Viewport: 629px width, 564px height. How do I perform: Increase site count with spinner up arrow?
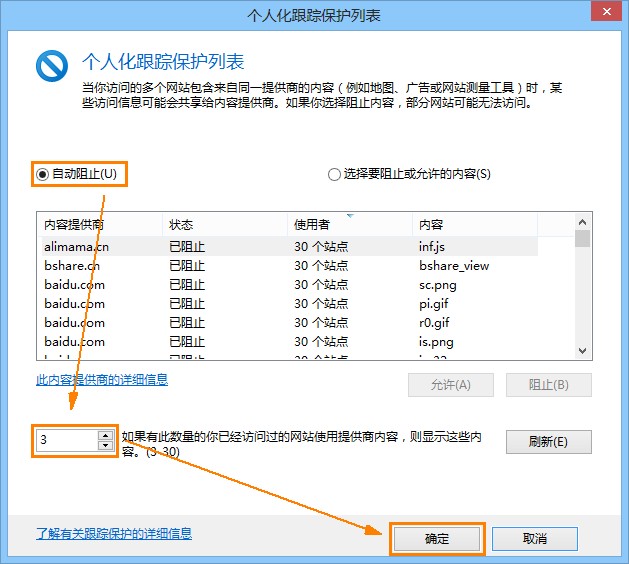[x=106, y=435]
